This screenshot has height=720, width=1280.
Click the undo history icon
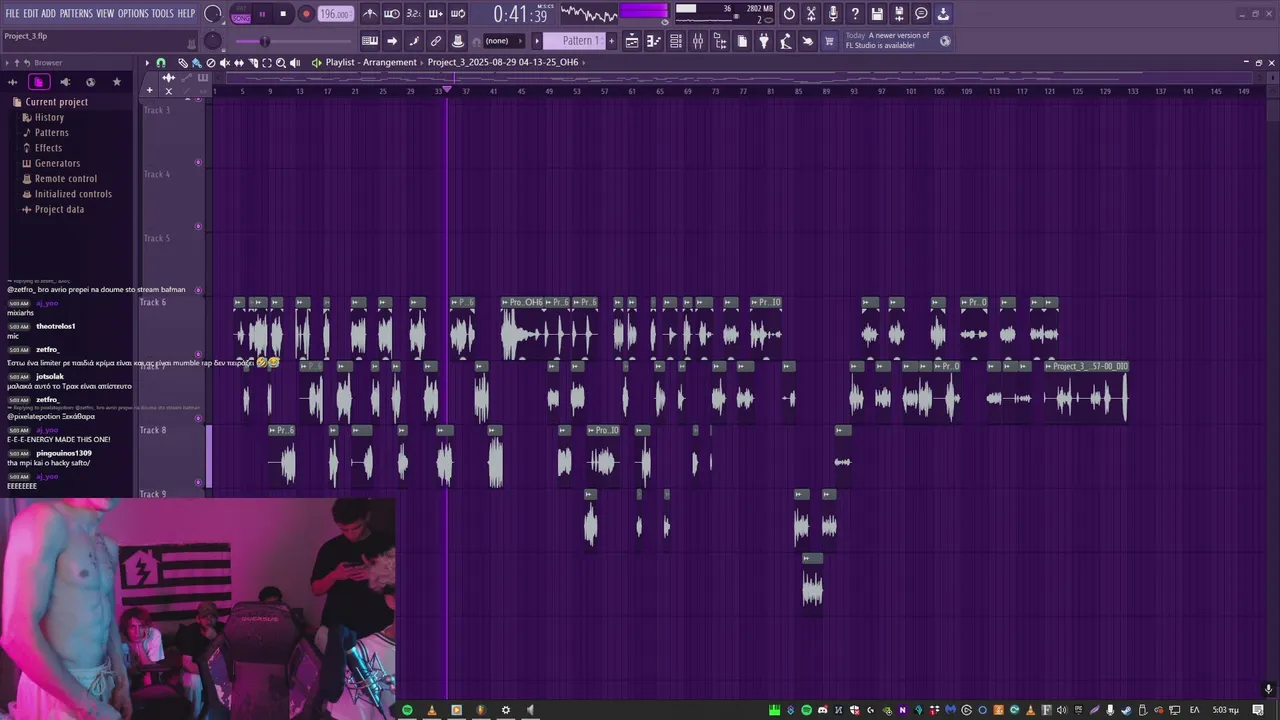pos(789,14)
